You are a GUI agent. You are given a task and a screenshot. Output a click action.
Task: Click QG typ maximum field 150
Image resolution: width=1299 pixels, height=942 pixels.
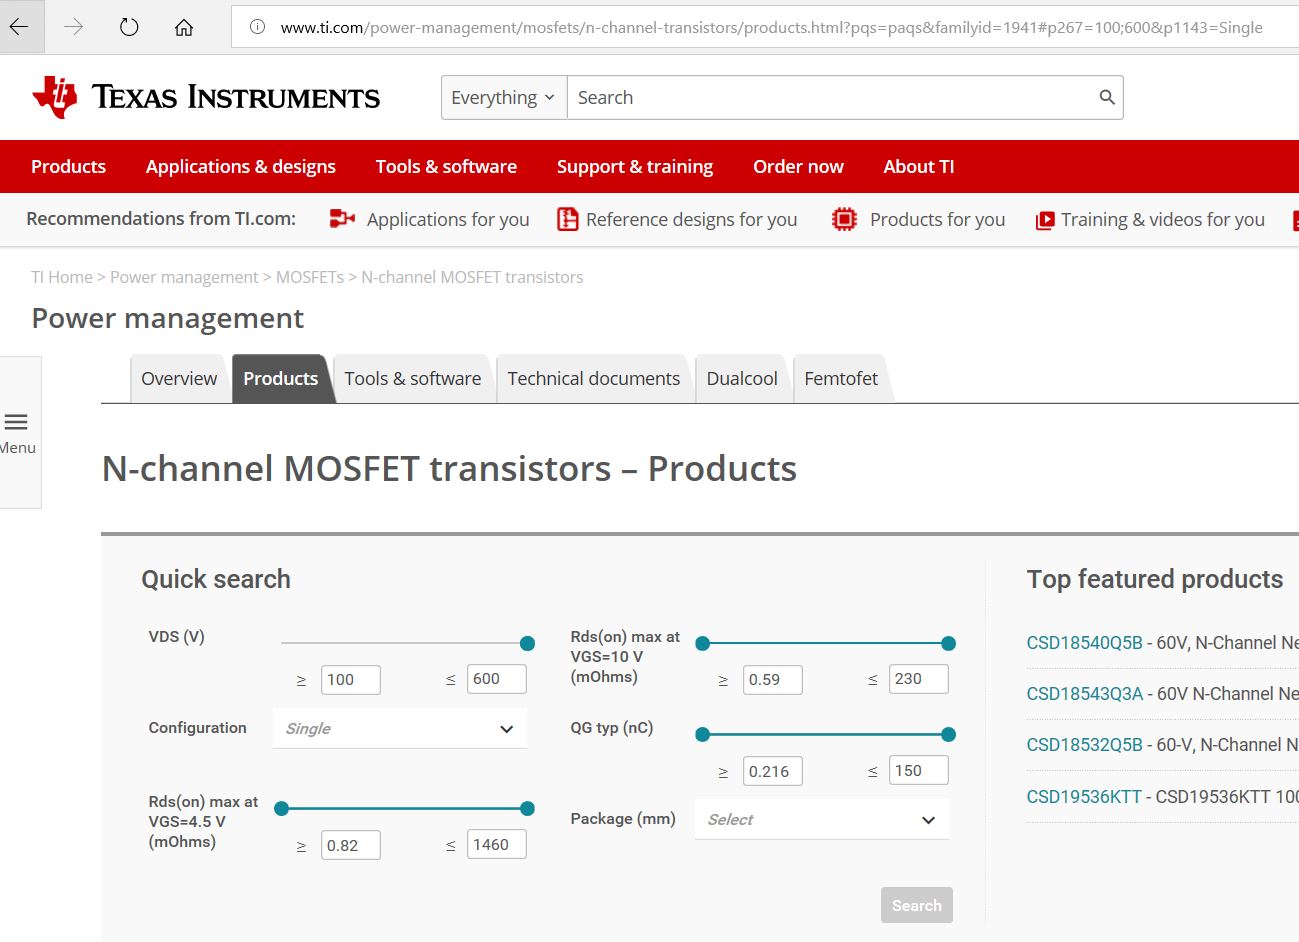coord(919,771)
